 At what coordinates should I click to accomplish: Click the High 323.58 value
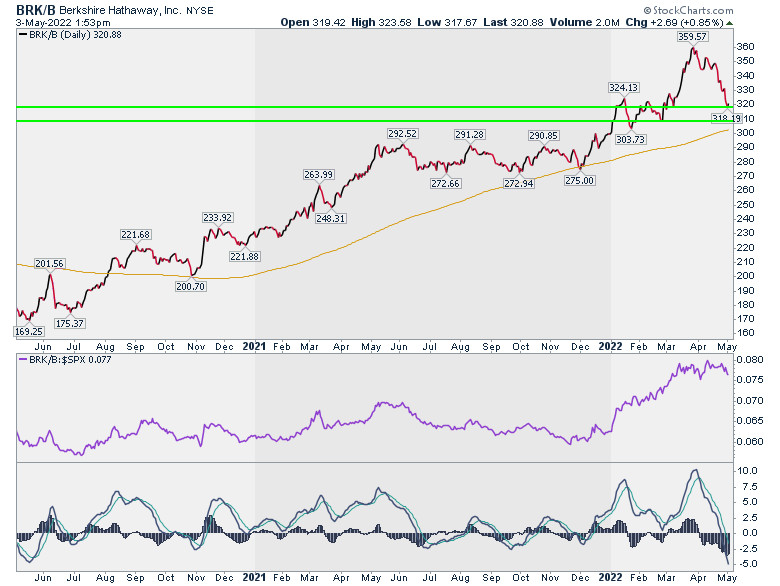tap(381, 22)
